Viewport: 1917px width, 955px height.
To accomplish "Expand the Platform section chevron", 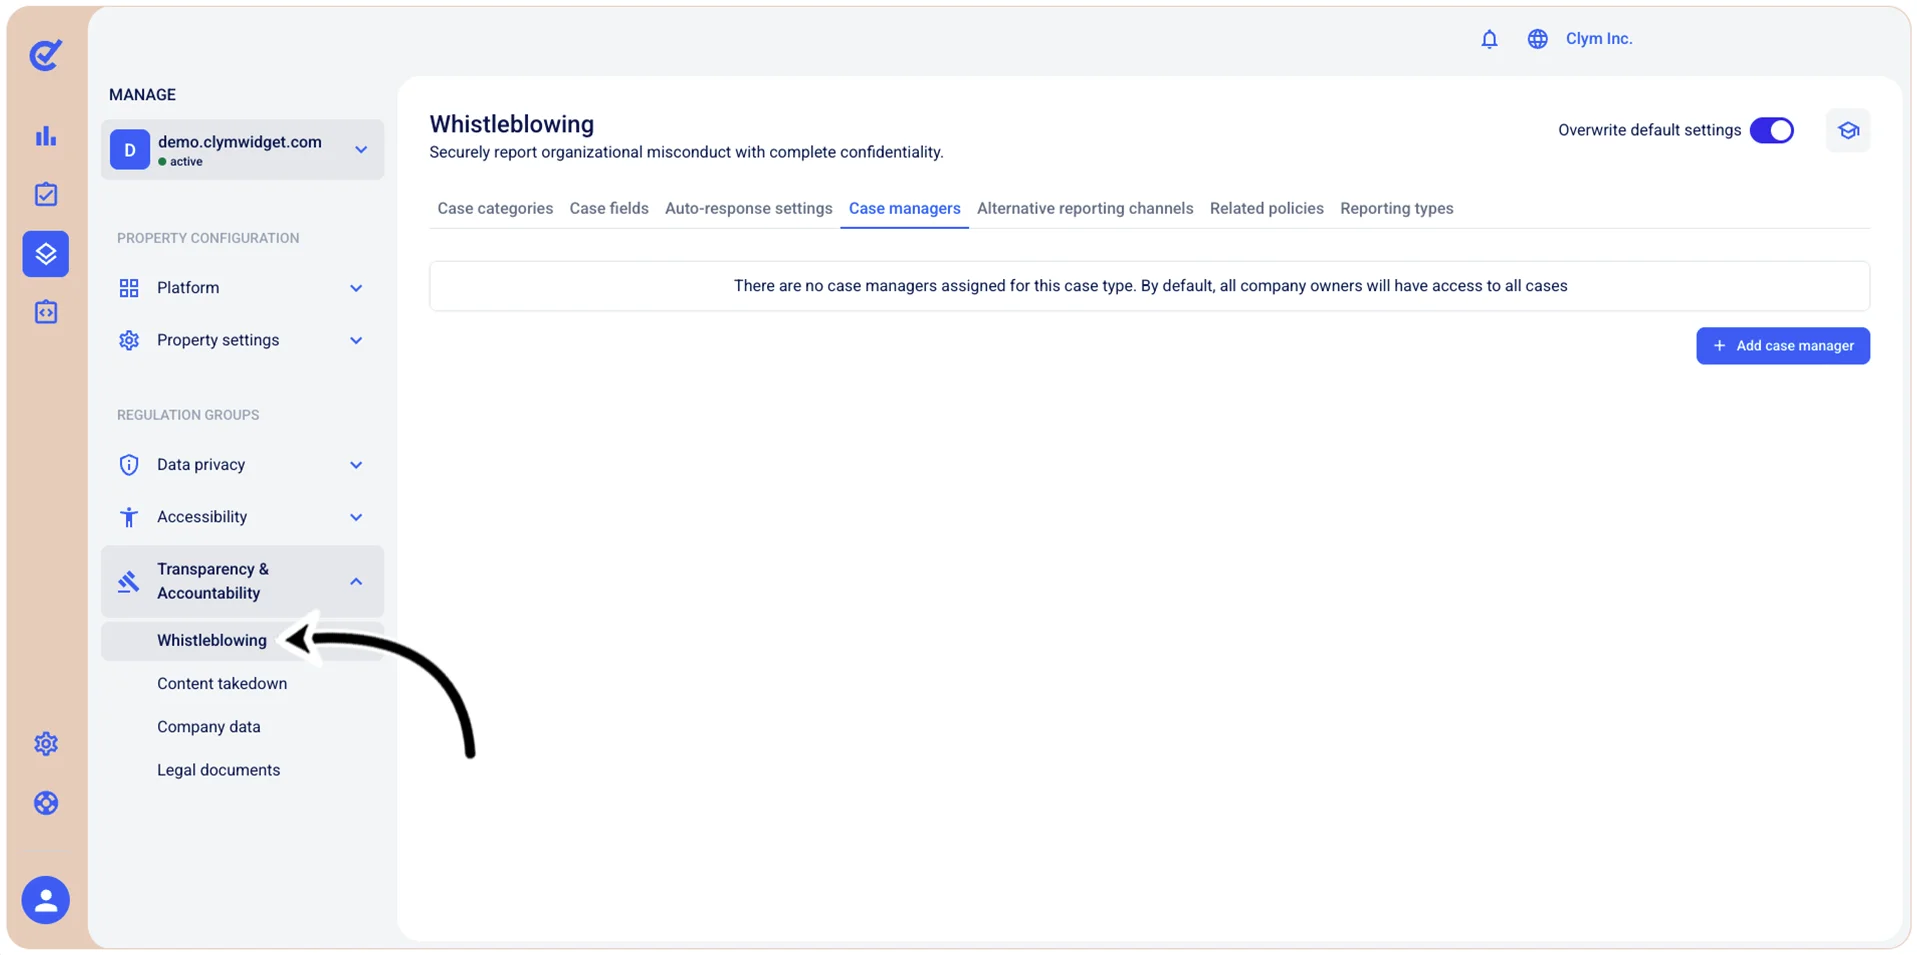I will pos(356,288).
